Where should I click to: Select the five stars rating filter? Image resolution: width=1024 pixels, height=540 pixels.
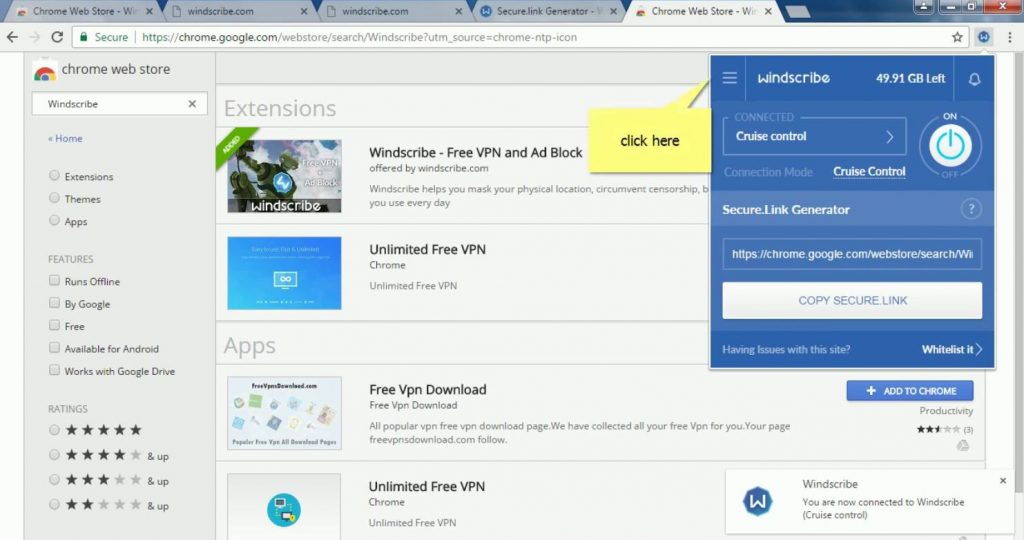pyautogui.click(x=54, y=430)
